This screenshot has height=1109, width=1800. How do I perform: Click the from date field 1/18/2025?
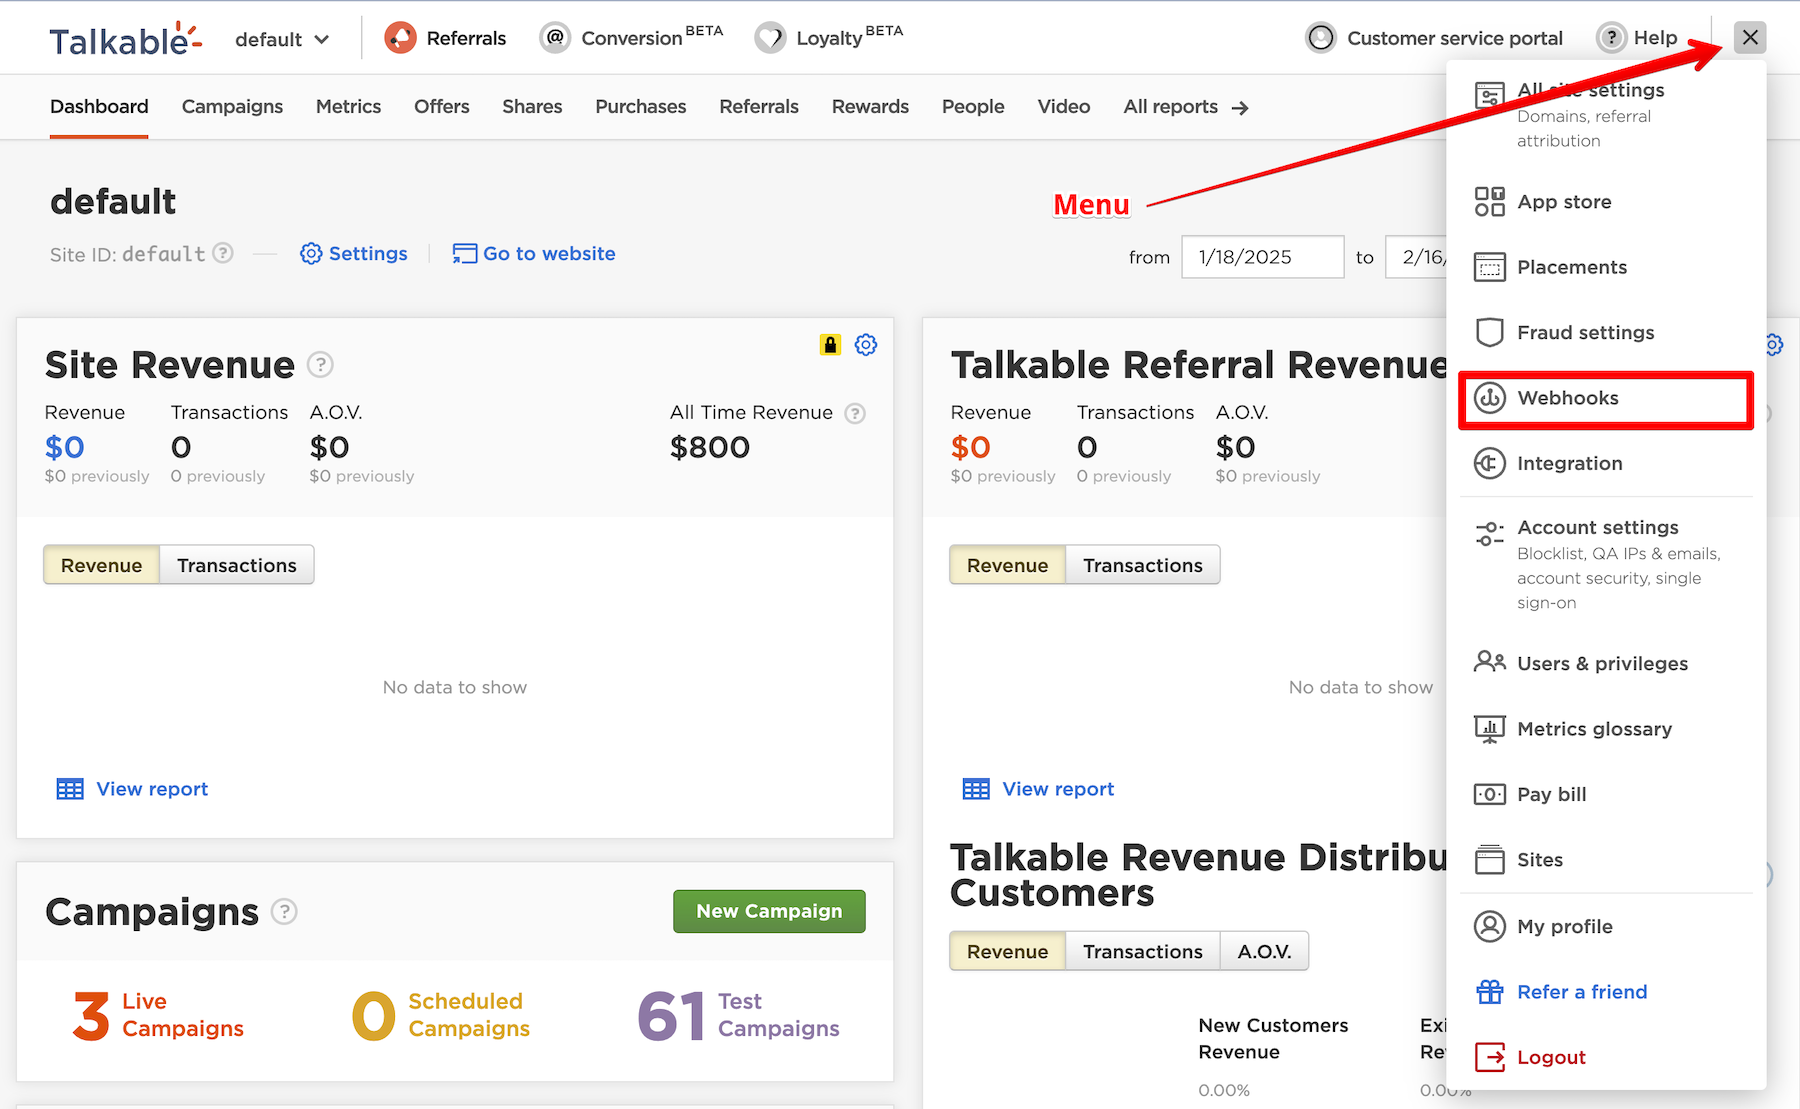click(1262, 257)
